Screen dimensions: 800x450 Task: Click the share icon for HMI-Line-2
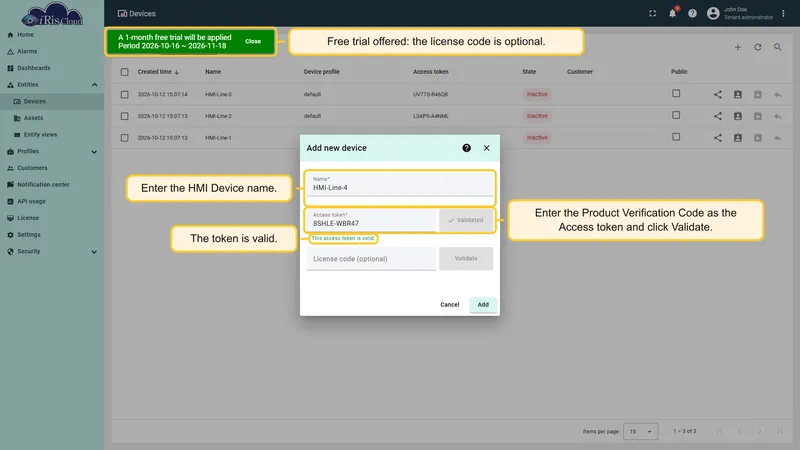pyautogui.click(x=718, y=116)
